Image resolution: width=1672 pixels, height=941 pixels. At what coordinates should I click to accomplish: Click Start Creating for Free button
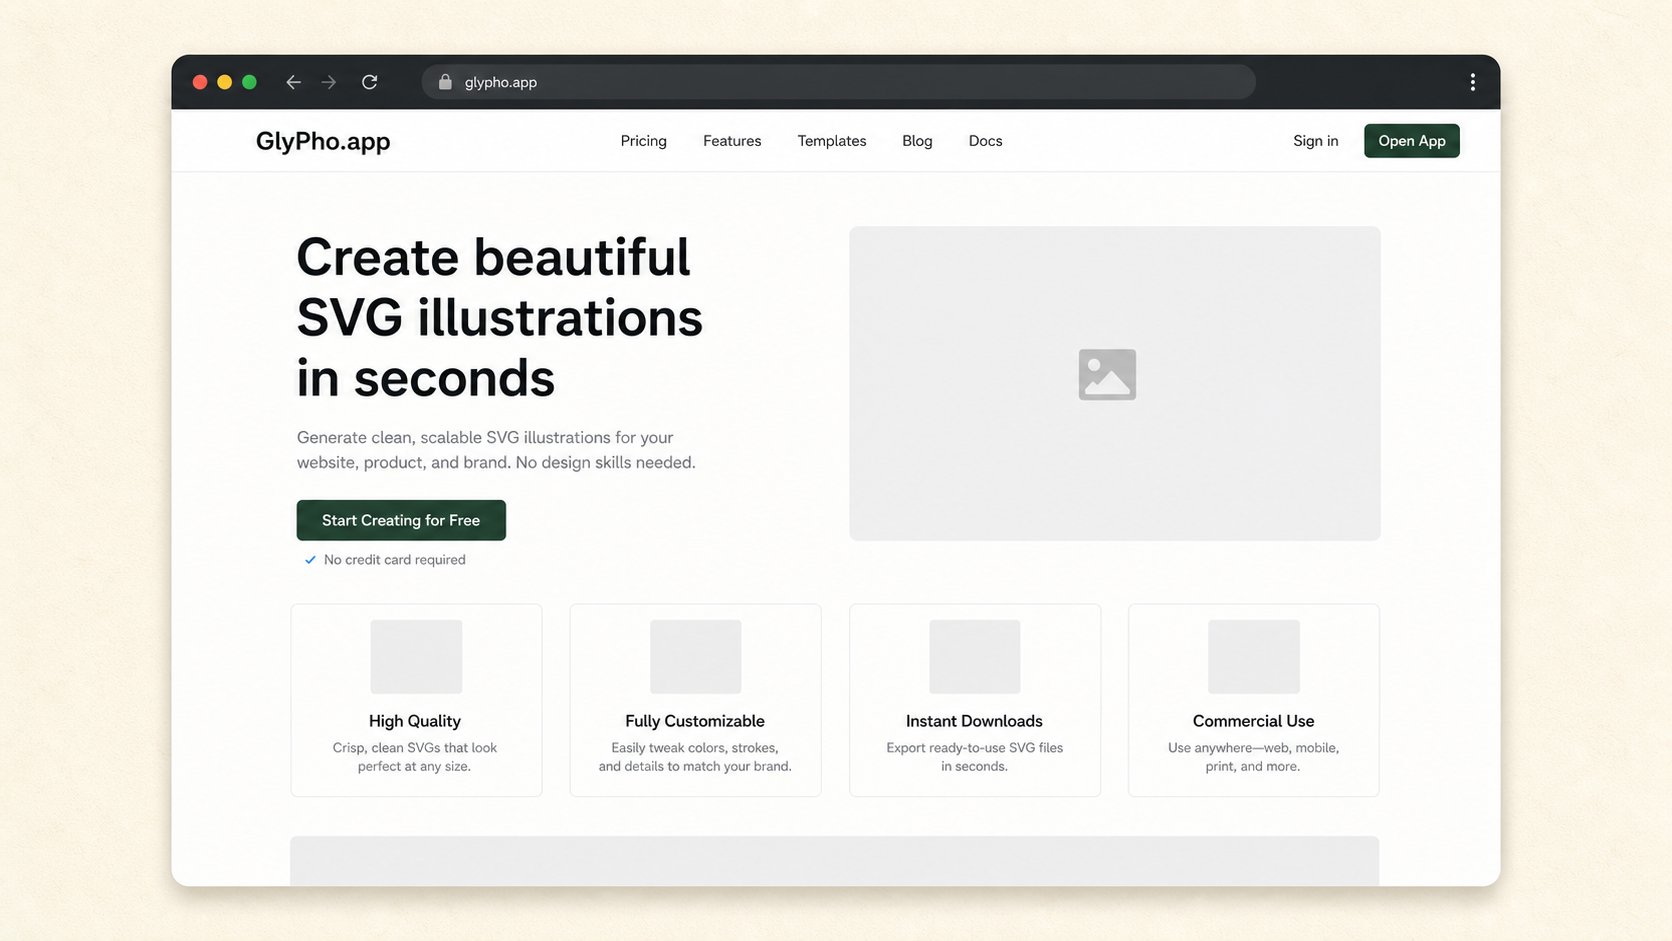click(401, 520)
